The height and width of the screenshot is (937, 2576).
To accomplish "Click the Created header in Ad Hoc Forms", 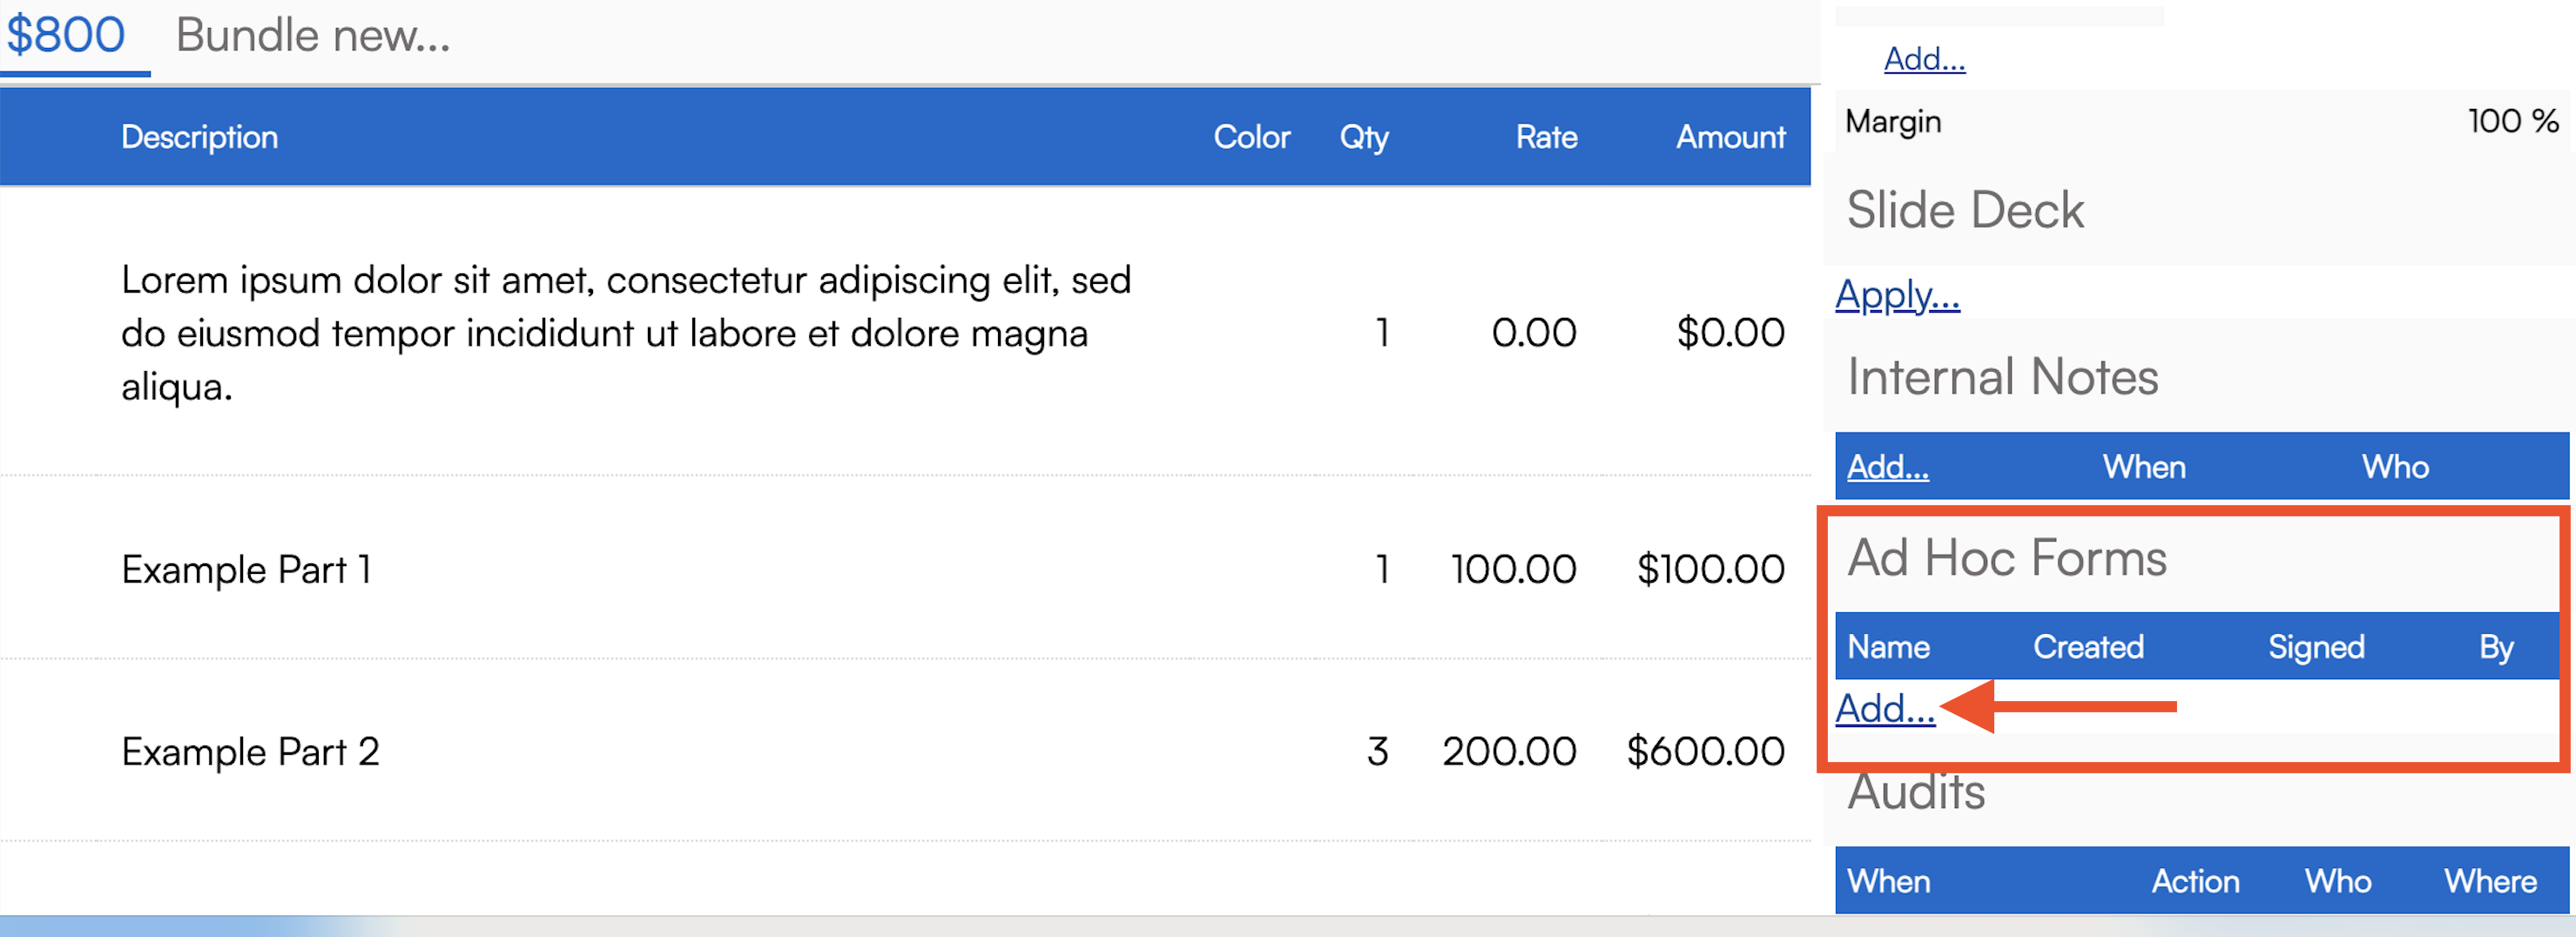I will point(2088,647).
